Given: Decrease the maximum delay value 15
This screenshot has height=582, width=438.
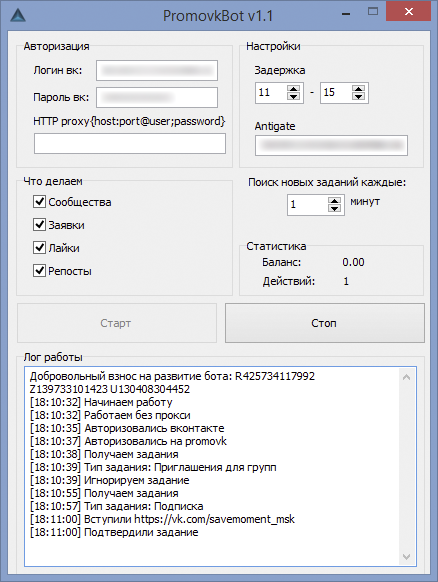Looking at the screenshot, I should [358, 97].
